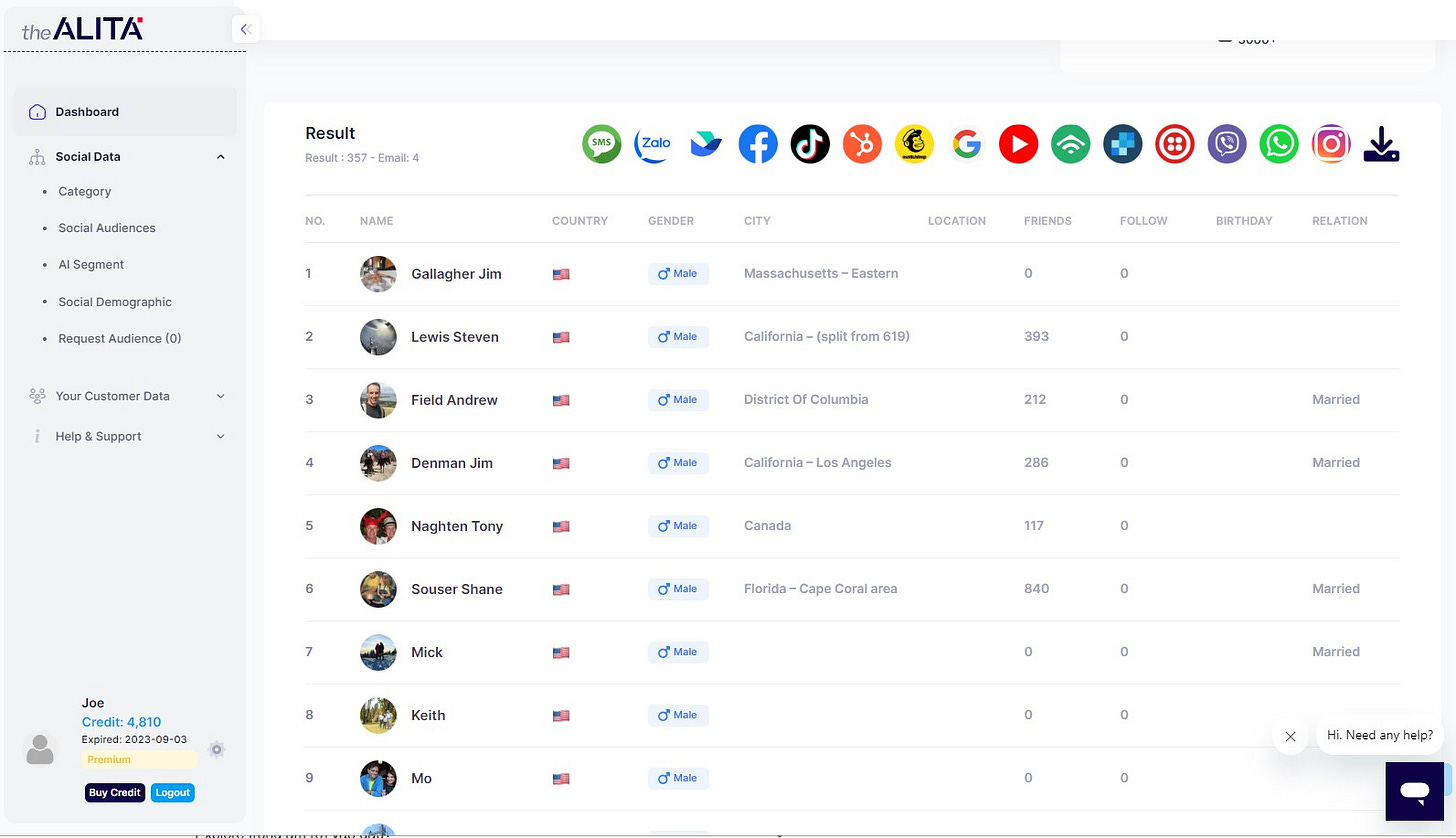This screenshot has width=1456, height=838.
Task: Click Joe's user avatar icon
Action: click(40, 749)
